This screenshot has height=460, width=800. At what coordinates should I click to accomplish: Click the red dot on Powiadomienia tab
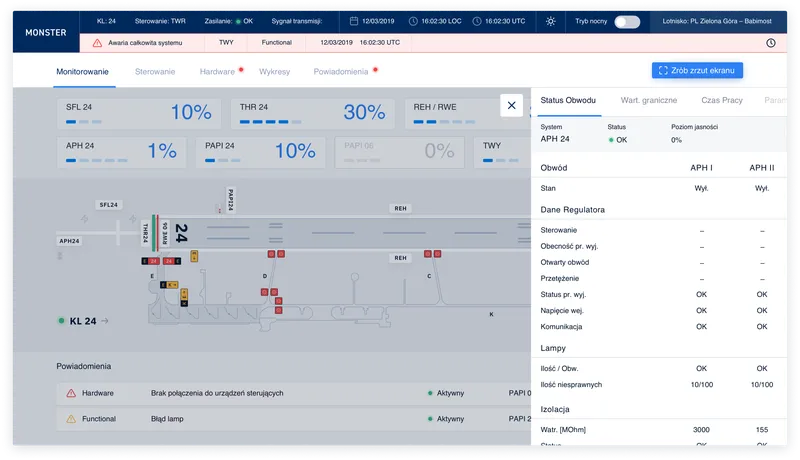tap(375, 70)
